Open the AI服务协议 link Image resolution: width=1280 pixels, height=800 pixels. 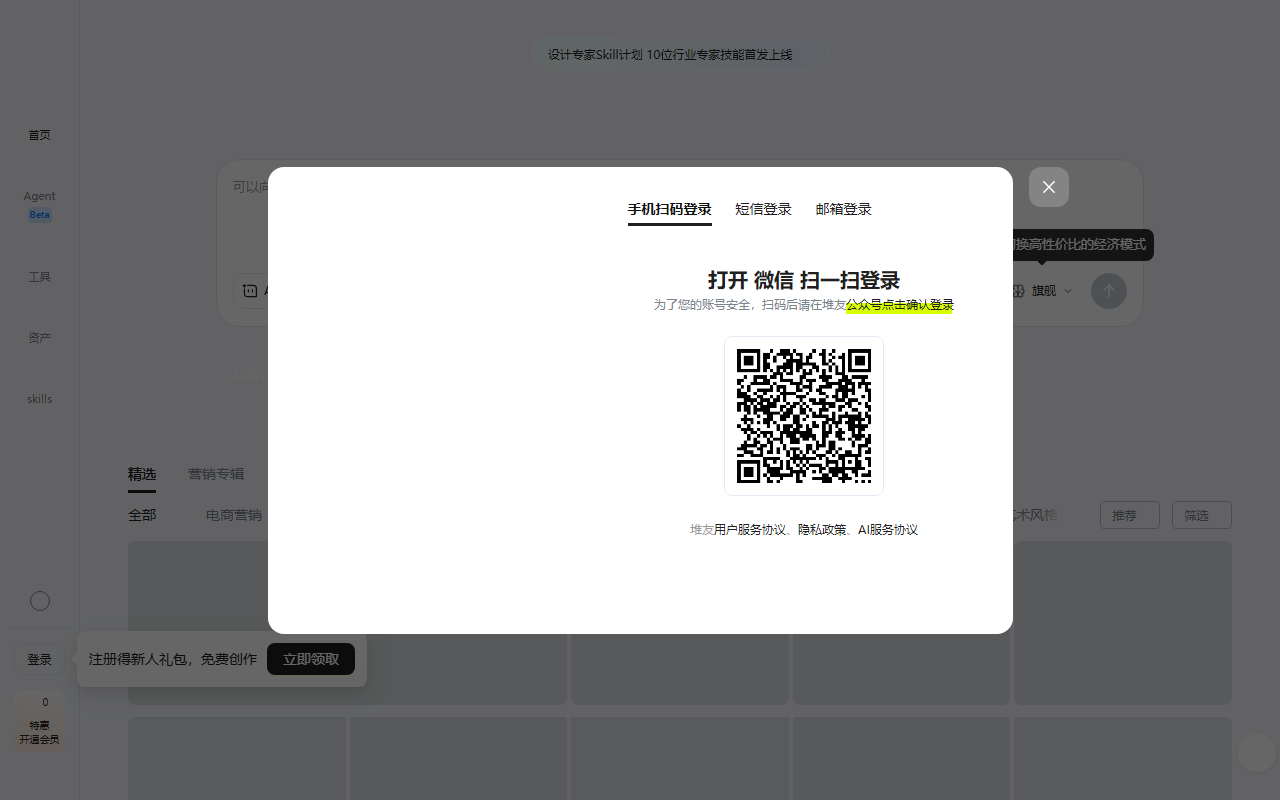(x=888, y=530)
